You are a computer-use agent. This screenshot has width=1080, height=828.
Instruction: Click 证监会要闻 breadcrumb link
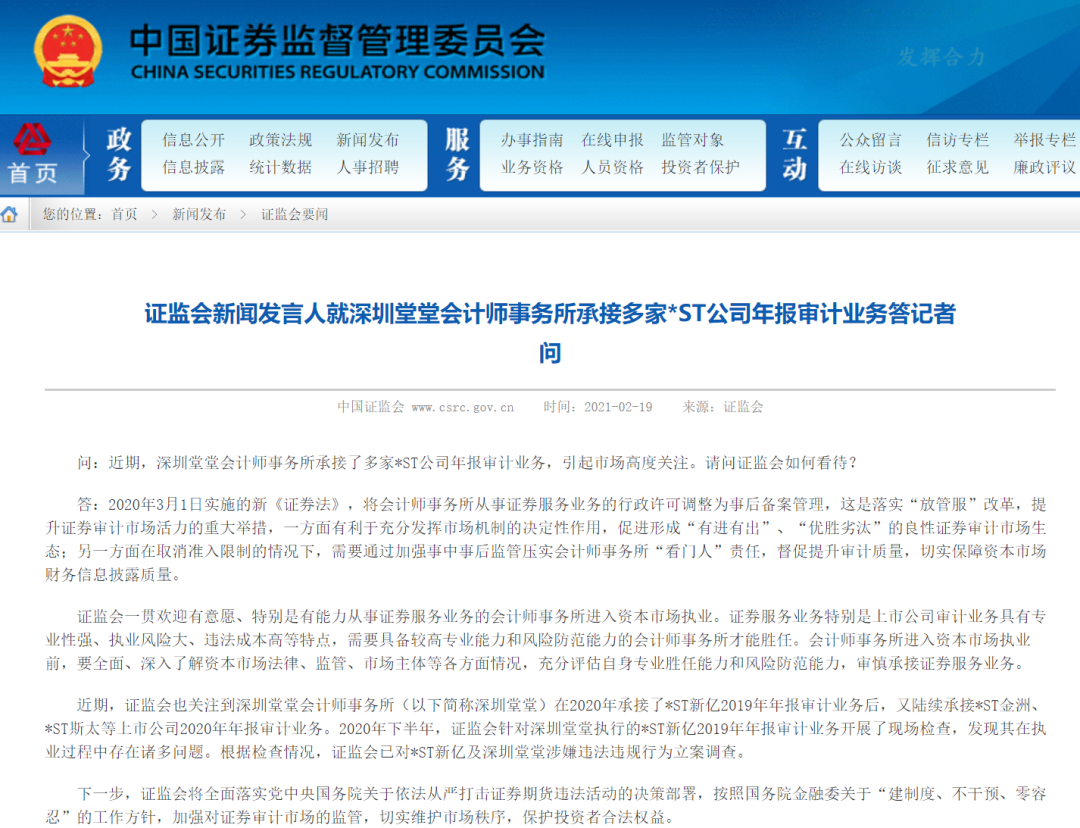click(295, 214)
